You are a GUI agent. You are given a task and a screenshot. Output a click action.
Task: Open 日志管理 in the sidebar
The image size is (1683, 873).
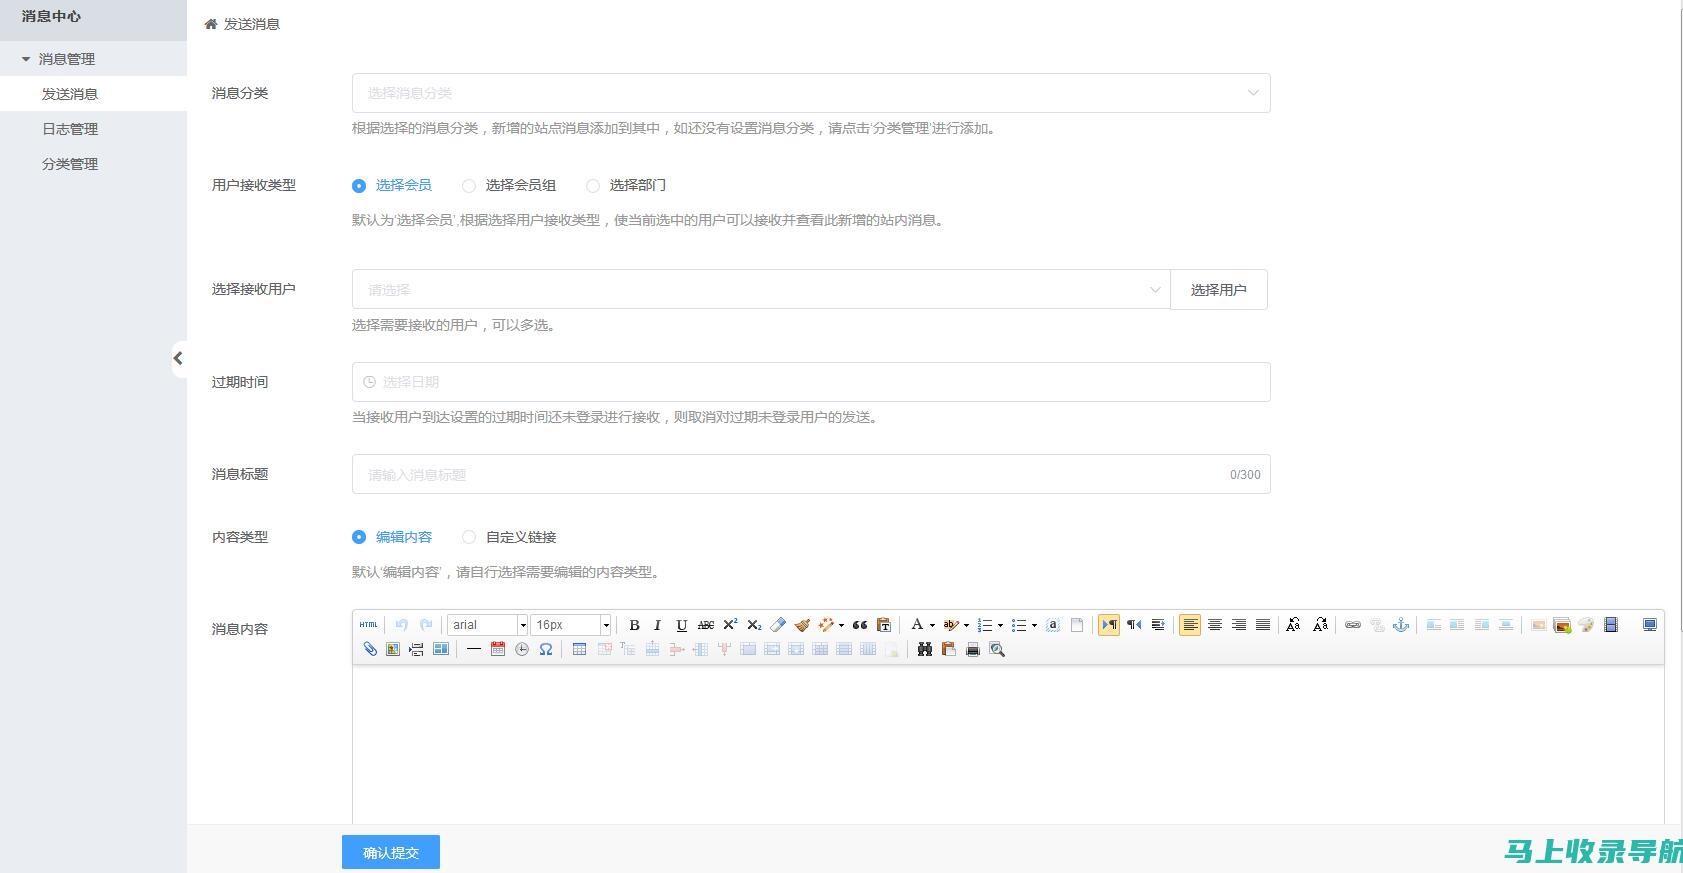(x=70, y=129)
